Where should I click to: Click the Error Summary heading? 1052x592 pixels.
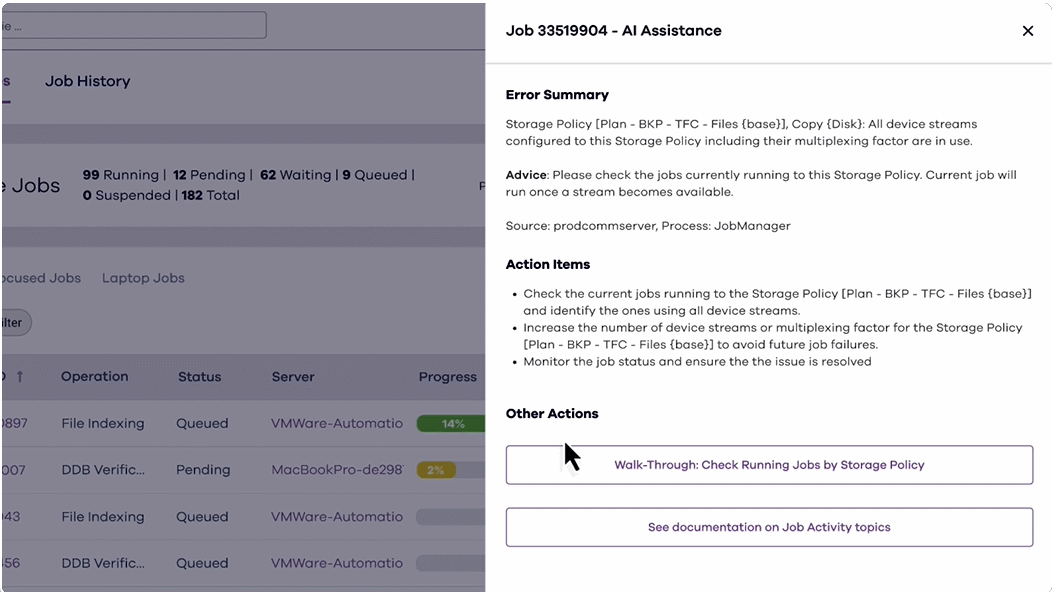[x=557, y=95]
